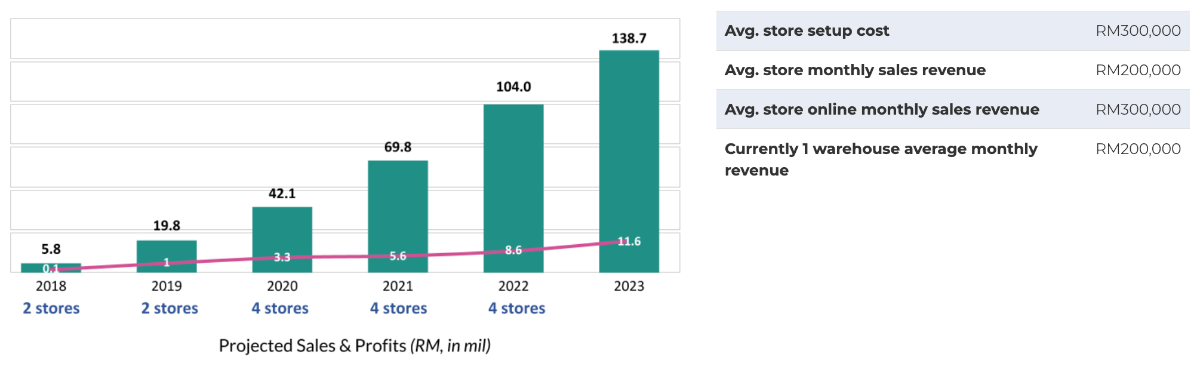
Task: Click the 69.8 value label
Action: pos(398,147)
